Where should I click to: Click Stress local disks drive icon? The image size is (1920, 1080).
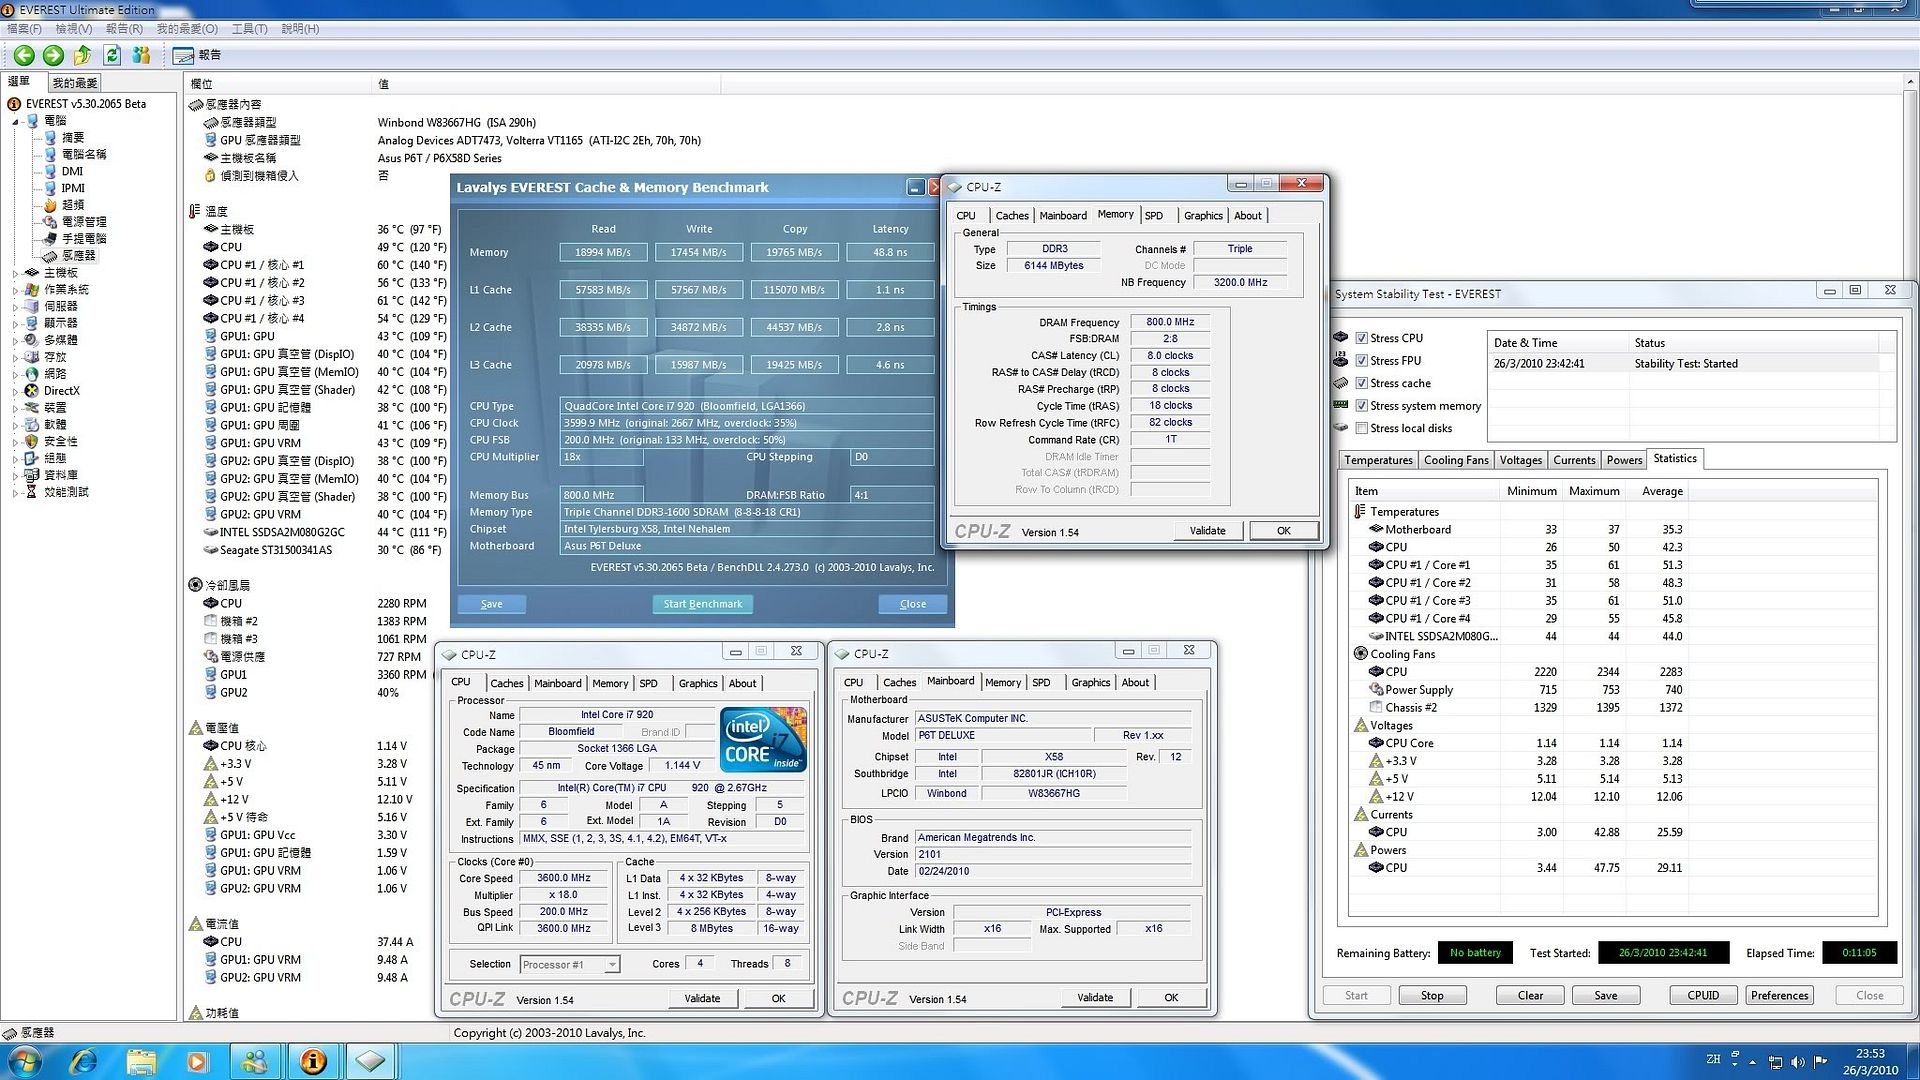tap(1341, 428)
